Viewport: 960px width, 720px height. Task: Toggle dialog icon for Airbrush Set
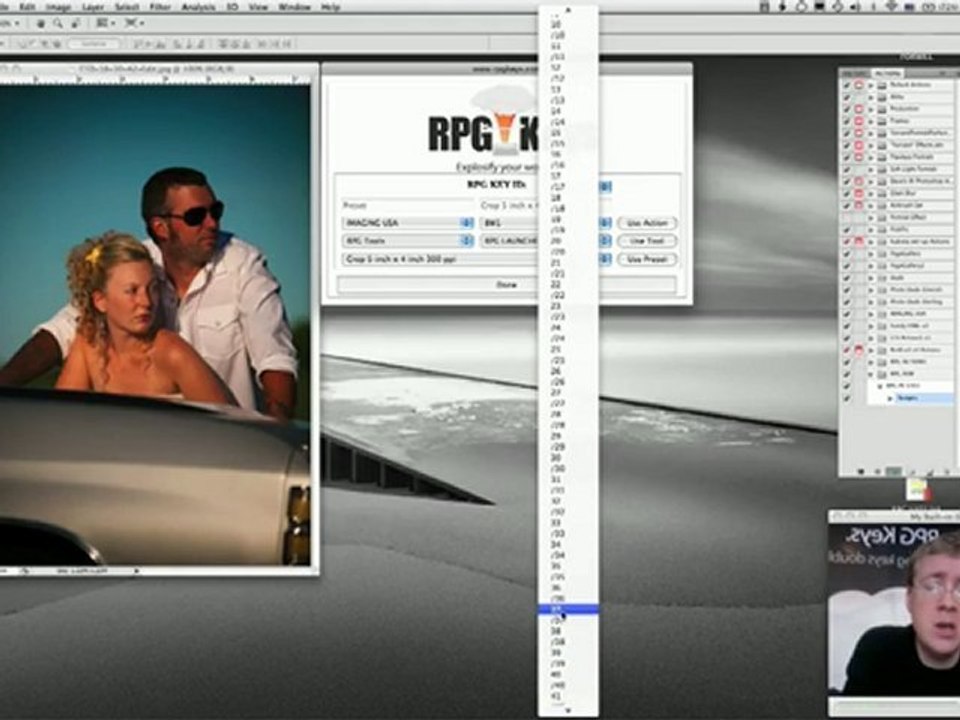[858, 205]
